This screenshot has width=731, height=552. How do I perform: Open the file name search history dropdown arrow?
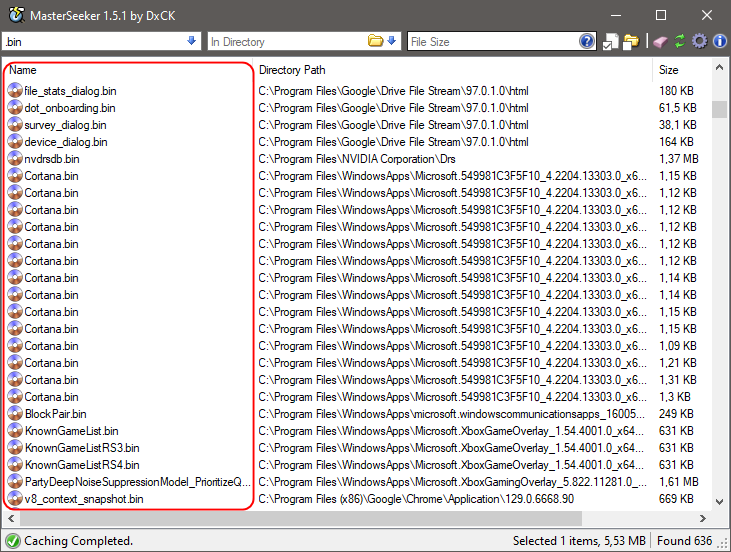click(191, 41)
